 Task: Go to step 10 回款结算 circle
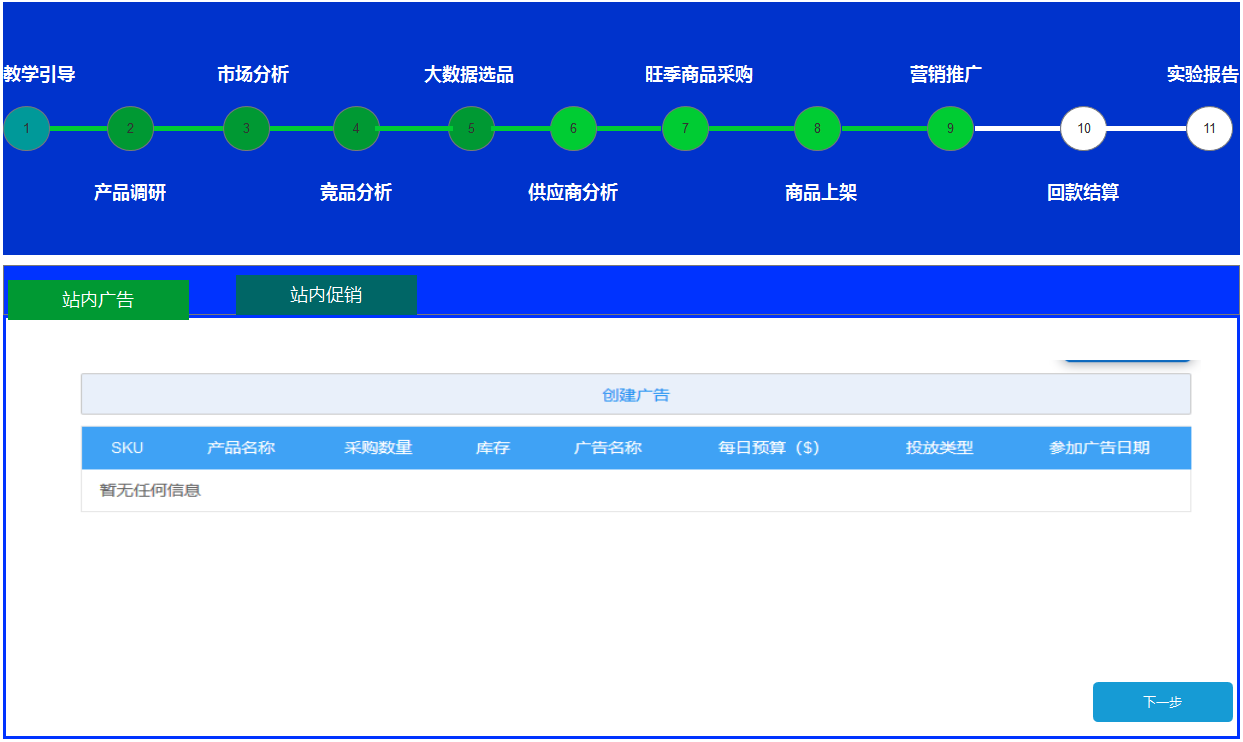pyautogui.click(x=1083, y=129)
